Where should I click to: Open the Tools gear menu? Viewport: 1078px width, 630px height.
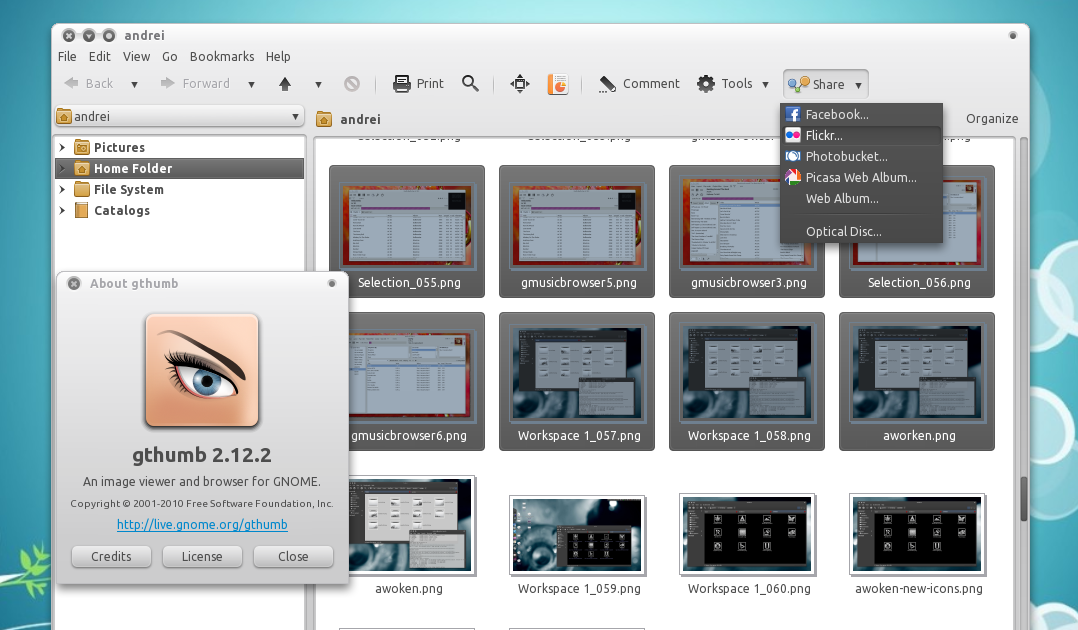pyautogui.click(x=733, y=84)
